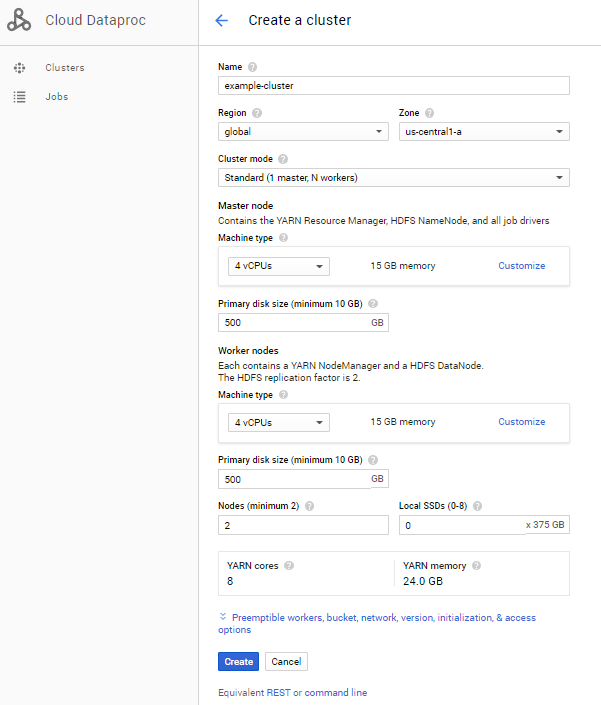Open the Master node Primary disk size help icon
This screenshot has height=705, width=601.
[x=373, y=303]
